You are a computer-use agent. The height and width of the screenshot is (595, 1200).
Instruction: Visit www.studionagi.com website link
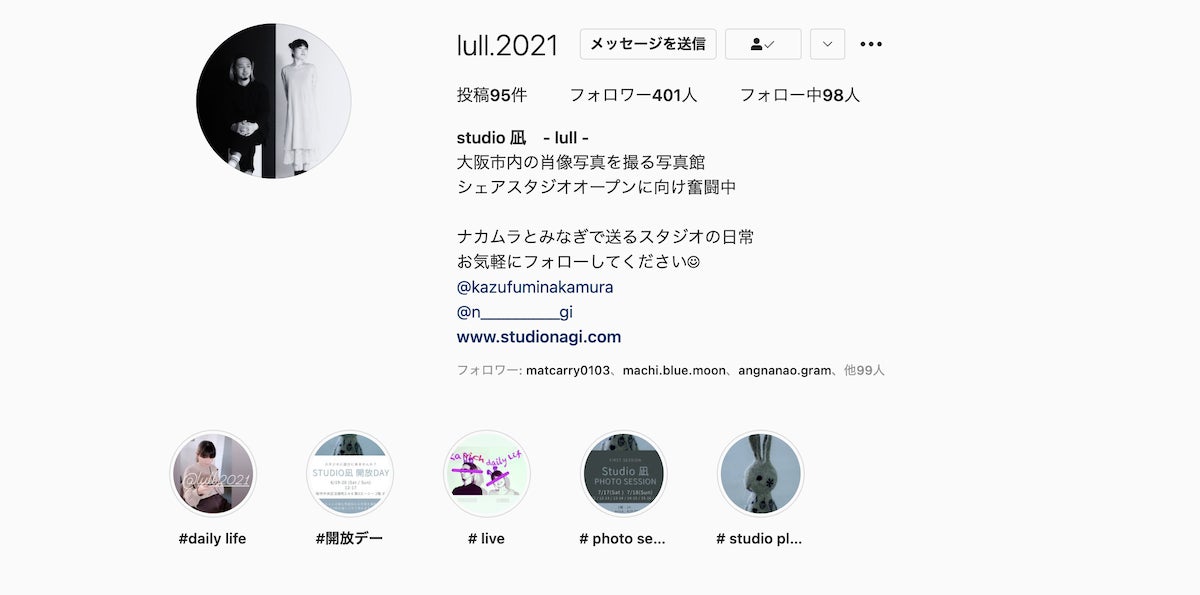click(x=539, y=337)
